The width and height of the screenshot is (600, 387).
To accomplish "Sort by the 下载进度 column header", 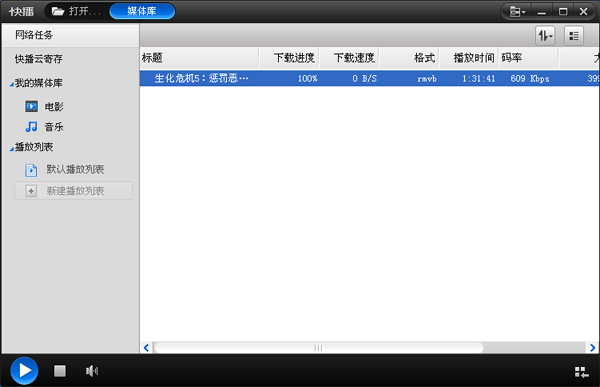I will coord(290,58).
